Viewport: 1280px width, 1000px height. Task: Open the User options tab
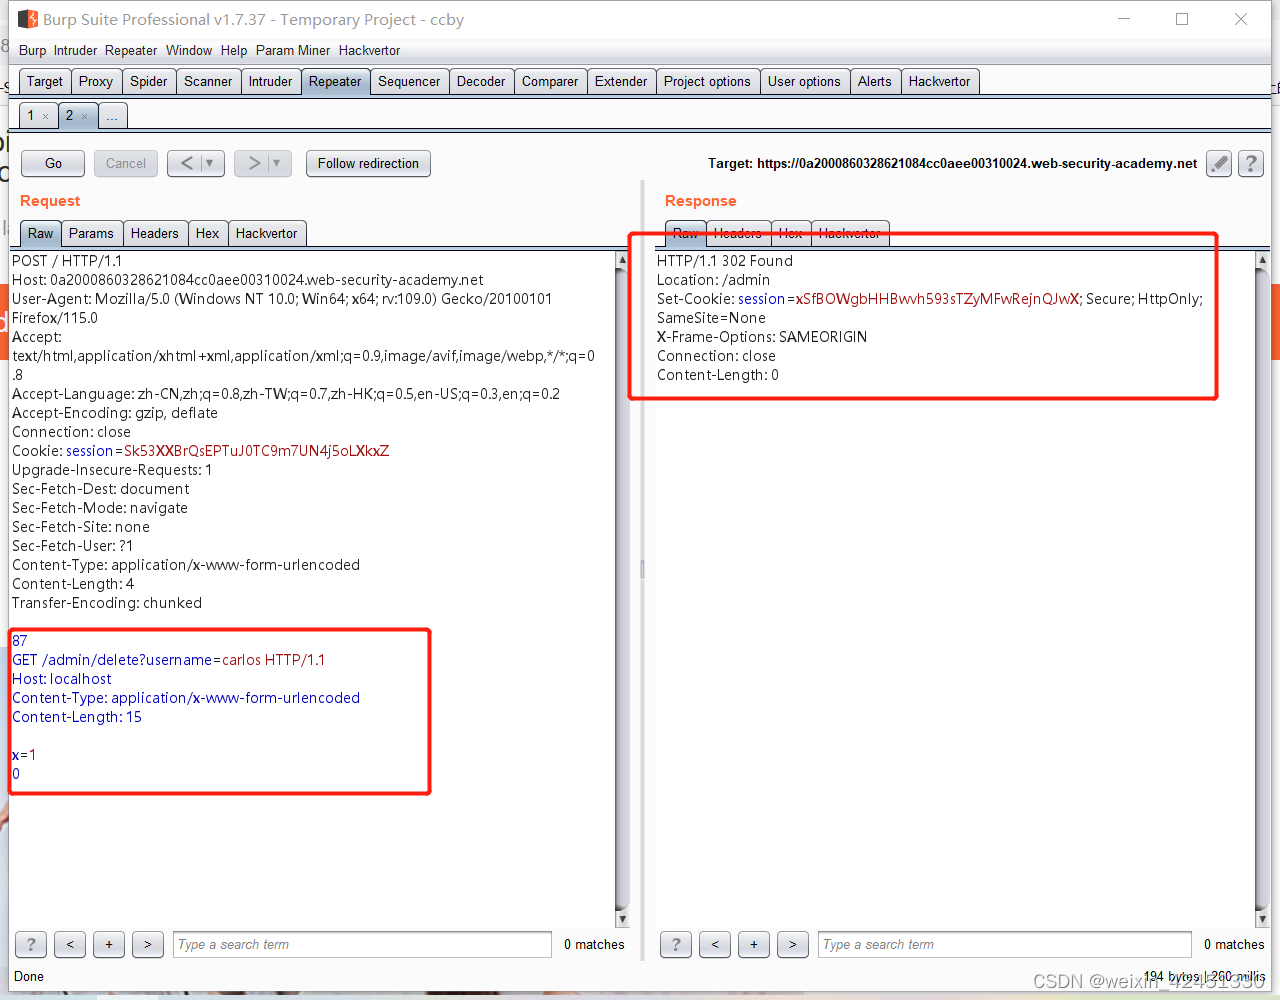[804, 82]
